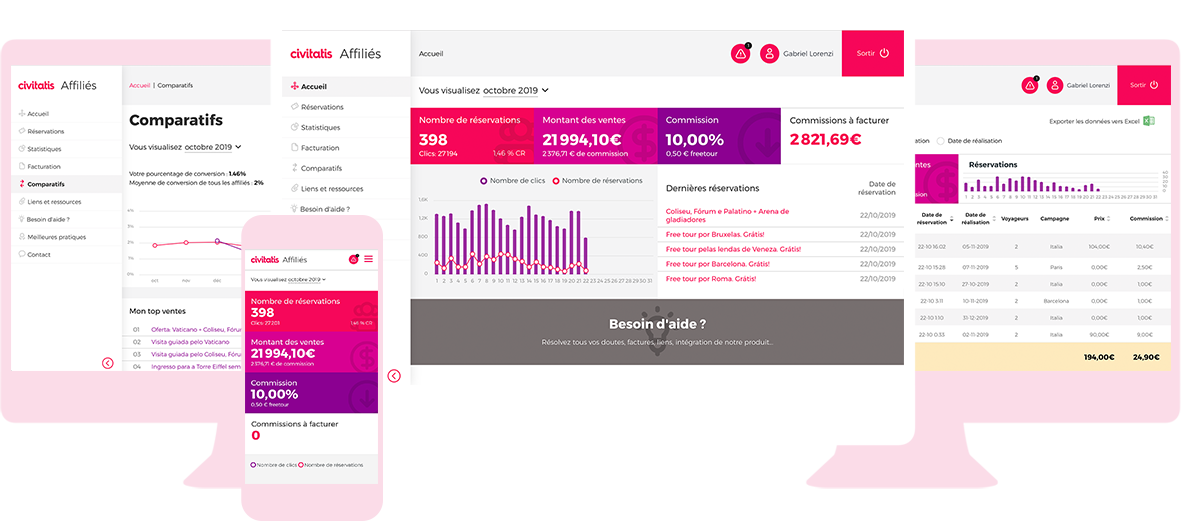Click the "Besoin d'aide ?" gray banner
1181x521 pixels.
click(657, 332)
